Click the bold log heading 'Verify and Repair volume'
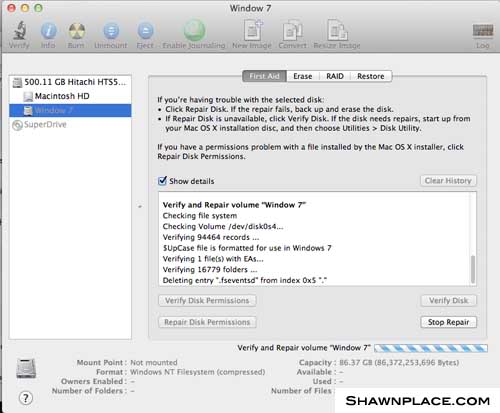Screen dimensions: 500x413 tap(234, 205)
